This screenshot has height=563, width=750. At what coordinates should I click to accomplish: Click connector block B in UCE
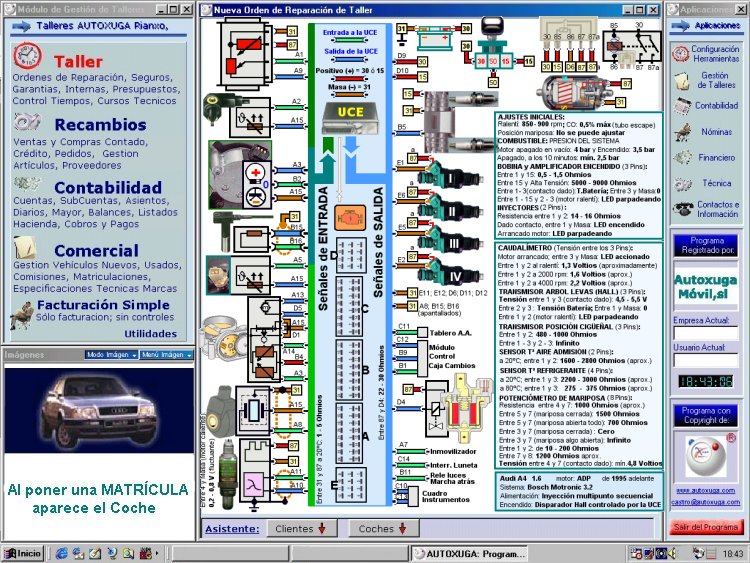pyautogui.click(x=349, y=370)
